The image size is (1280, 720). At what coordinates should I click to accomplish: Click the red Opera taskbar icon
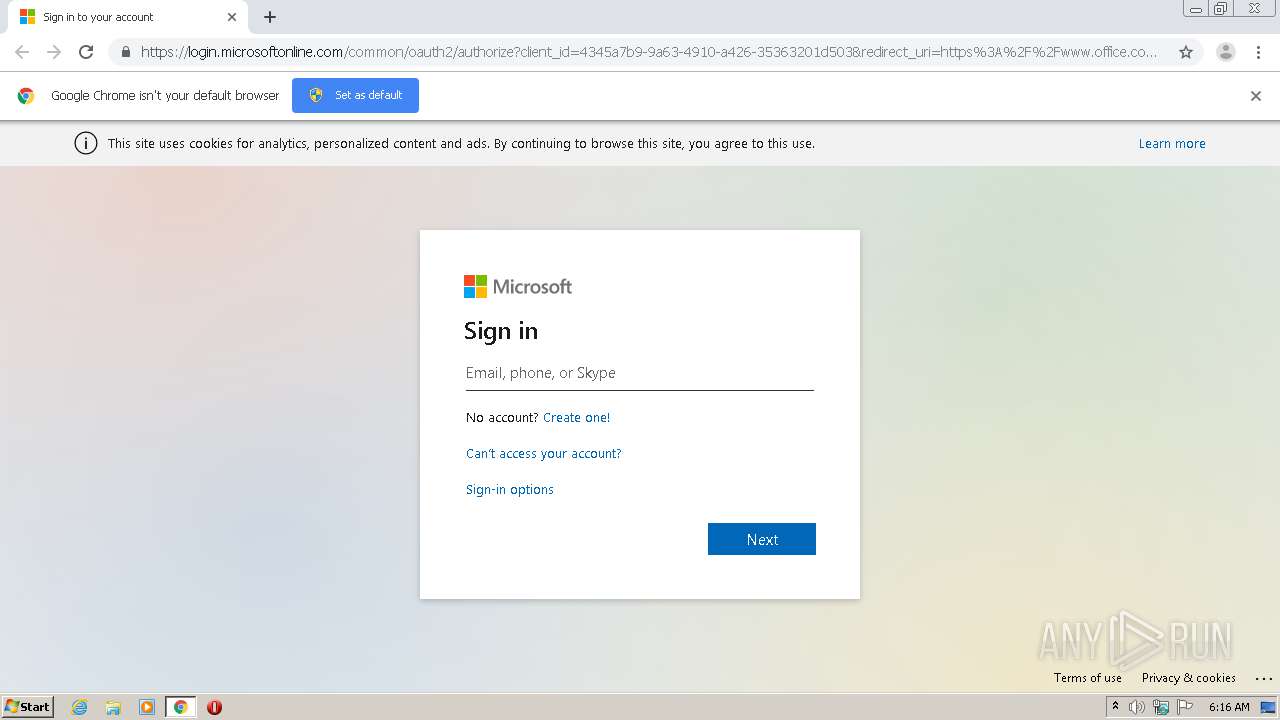pyautogui.click(x=214, y=707)
